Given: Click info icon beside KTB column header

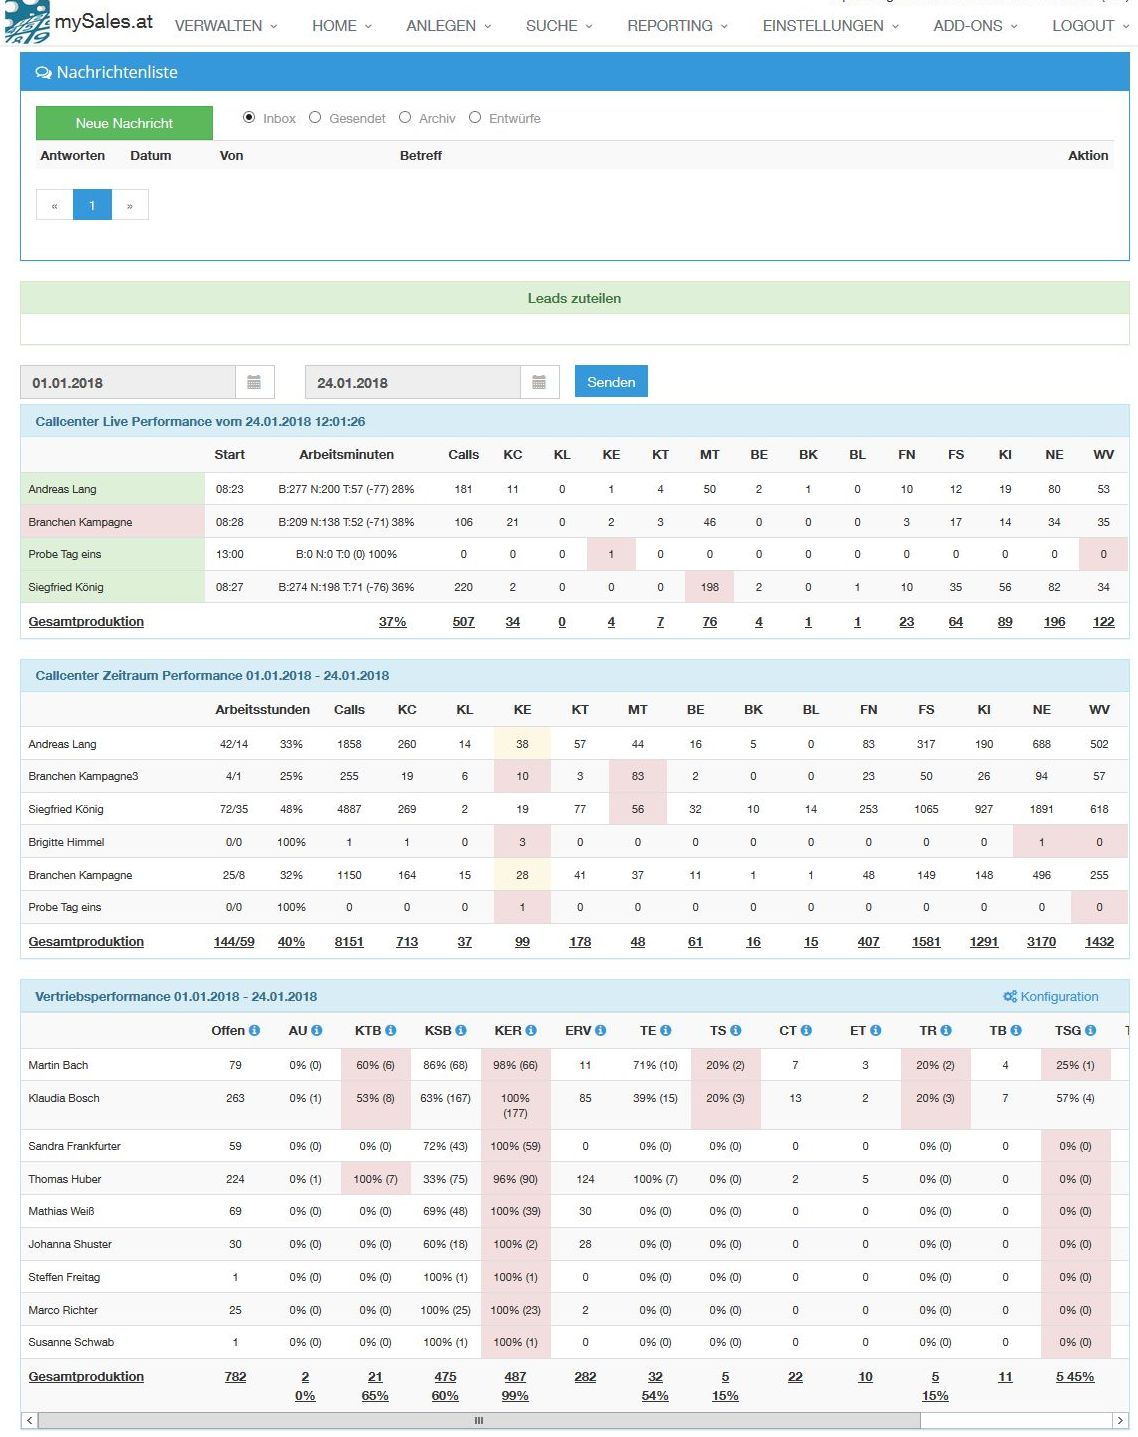Looking at the screenshot, I should (x=391, y=1030).
